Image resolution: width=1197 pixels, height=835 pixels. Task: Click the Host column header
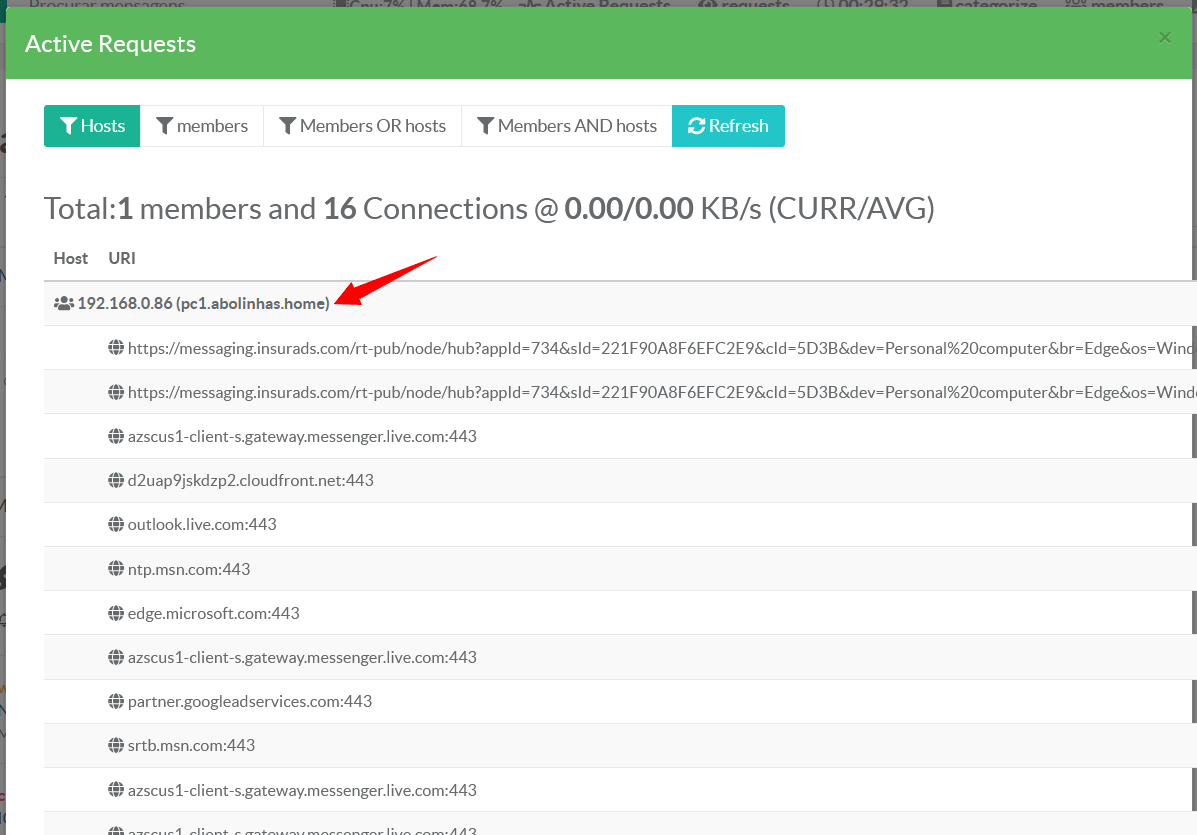(x=71, y=258)
